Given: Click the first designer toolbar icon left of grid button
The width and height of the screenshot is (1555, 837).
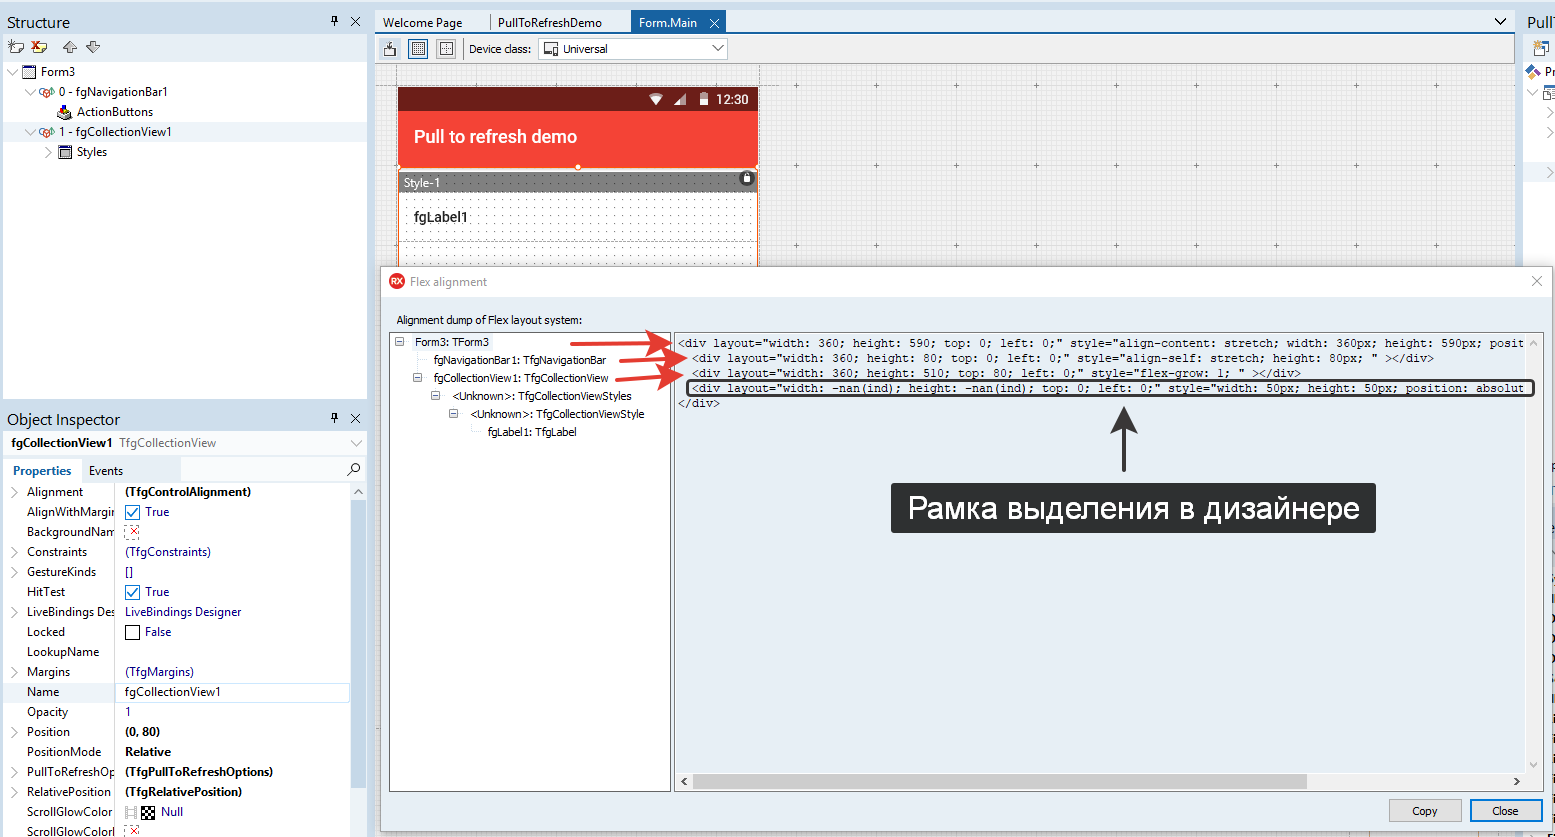Looking at the screenshot, I should click(391, 48).
